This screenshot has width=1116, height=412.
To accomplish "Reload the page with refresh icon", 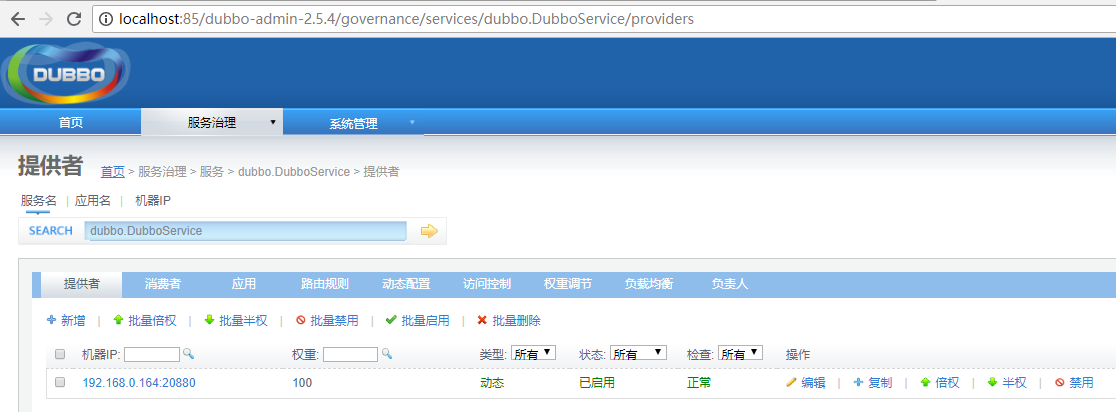I will click(73, 19).
